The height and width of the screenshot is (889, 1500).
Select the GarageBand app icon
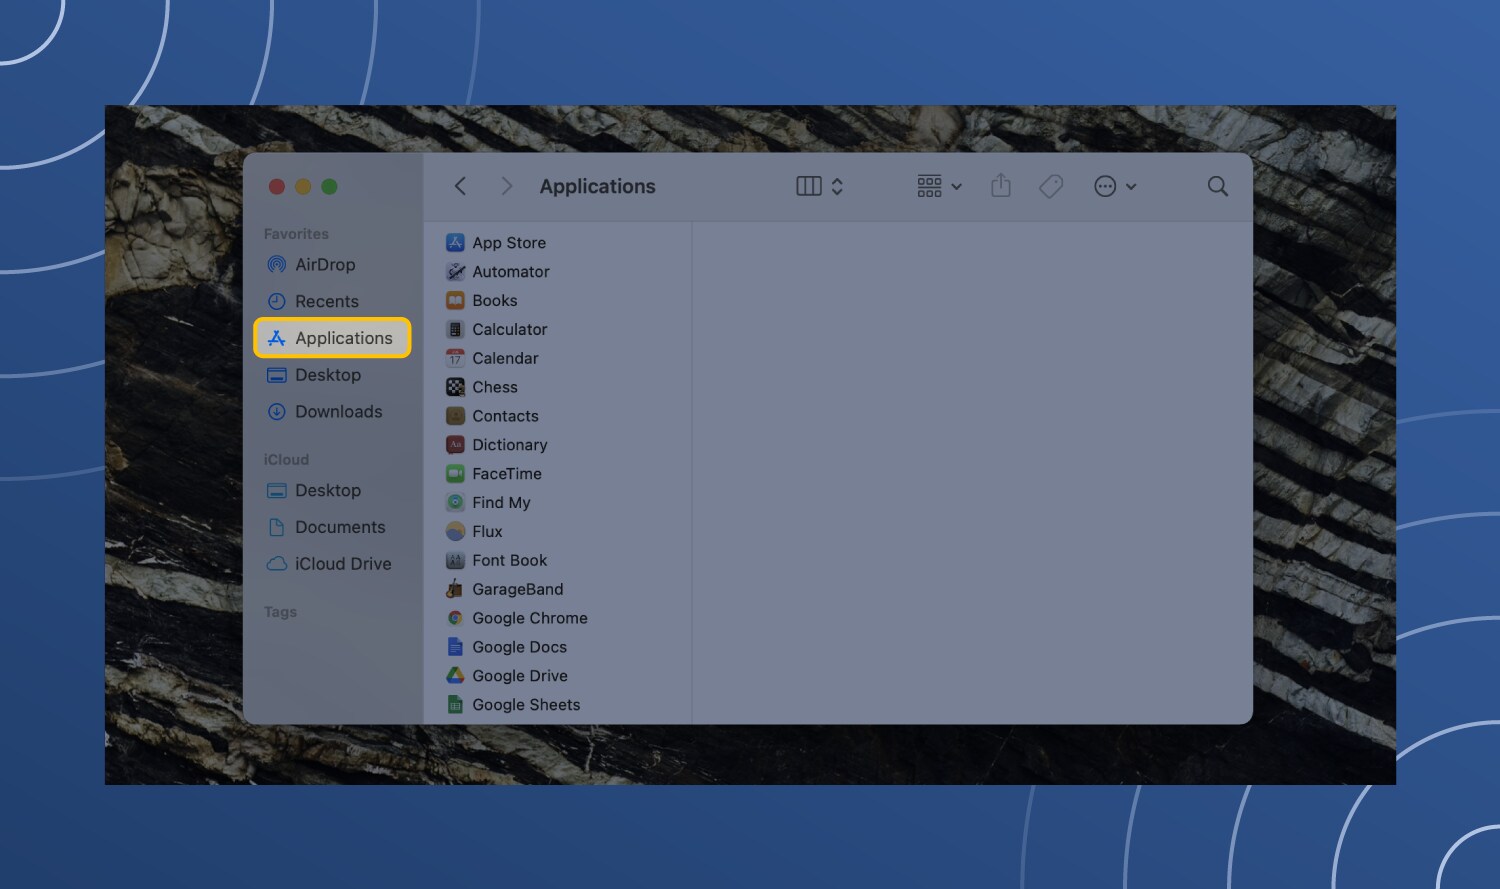tap(455, 589)
